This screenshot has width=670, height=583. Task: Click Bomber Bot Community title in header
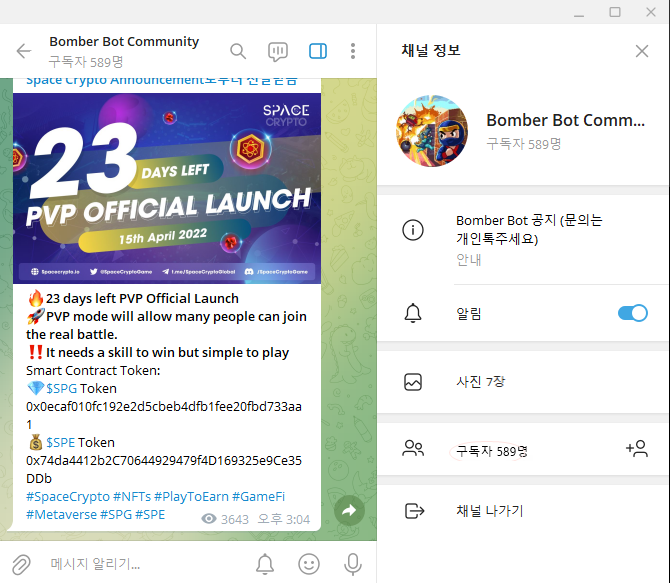tap(124, 41)
